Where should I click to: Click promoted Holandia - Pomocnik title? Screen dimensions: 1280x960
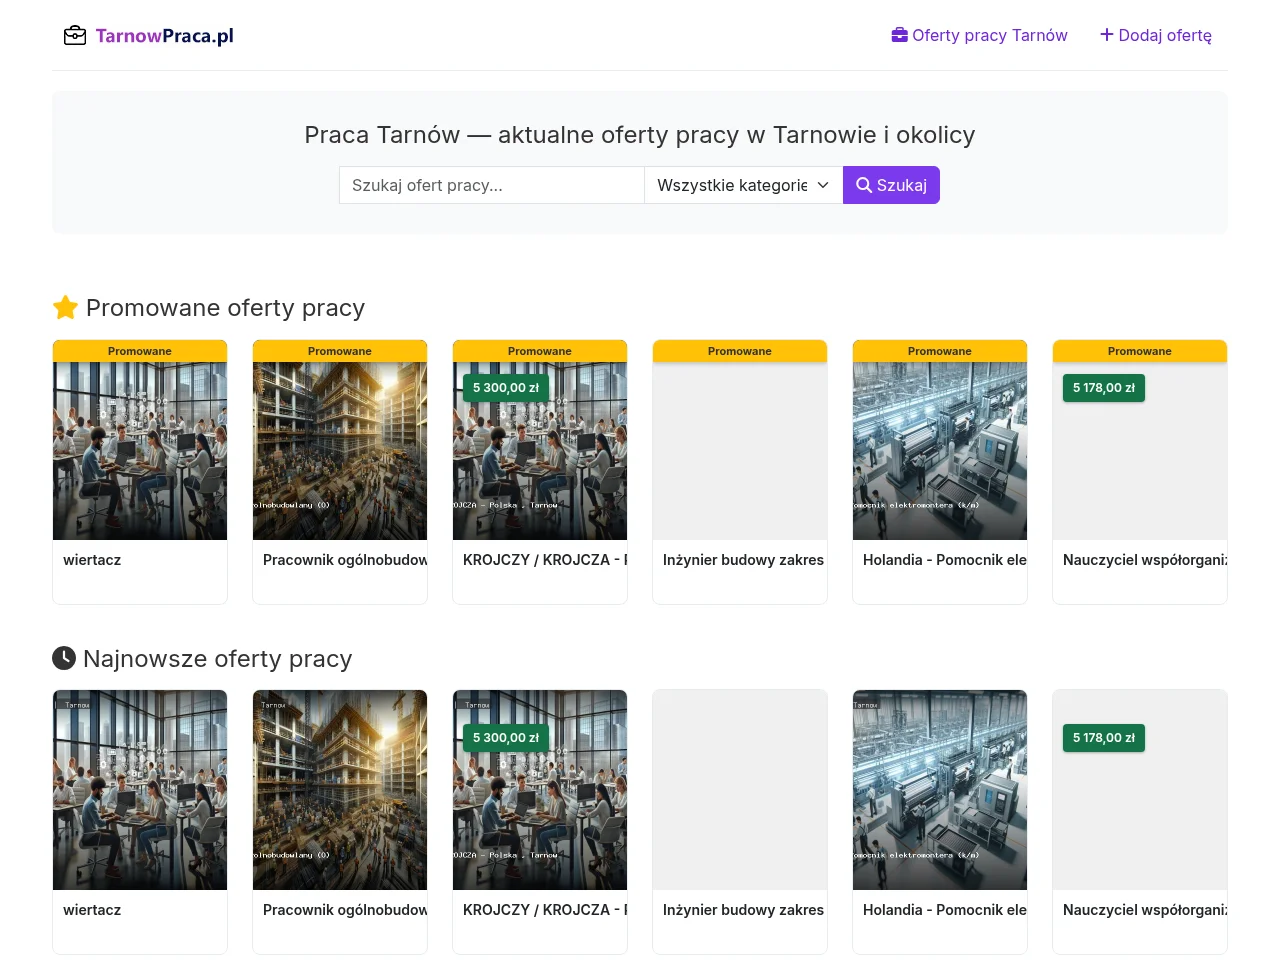945,560
